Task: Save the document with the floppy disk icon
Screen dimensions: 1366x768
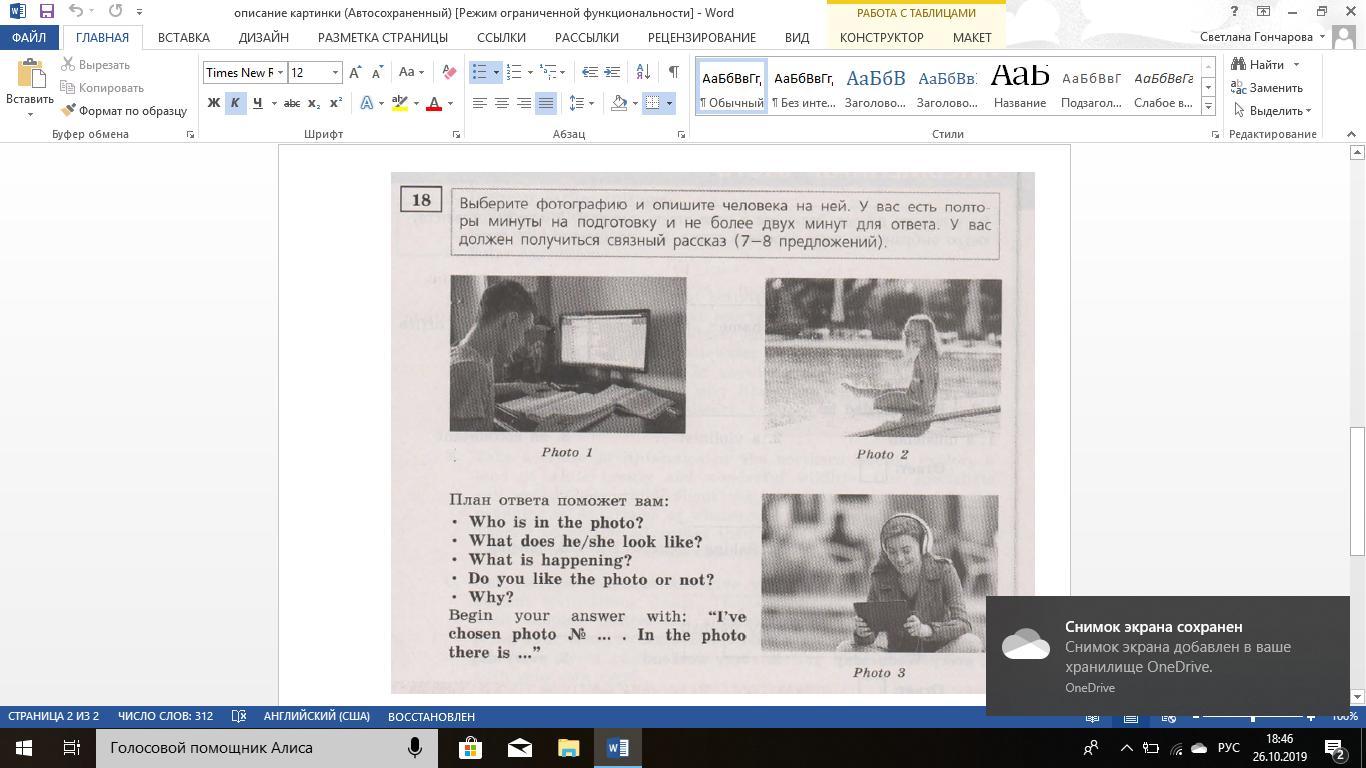Action: click(x=46, y=12)
